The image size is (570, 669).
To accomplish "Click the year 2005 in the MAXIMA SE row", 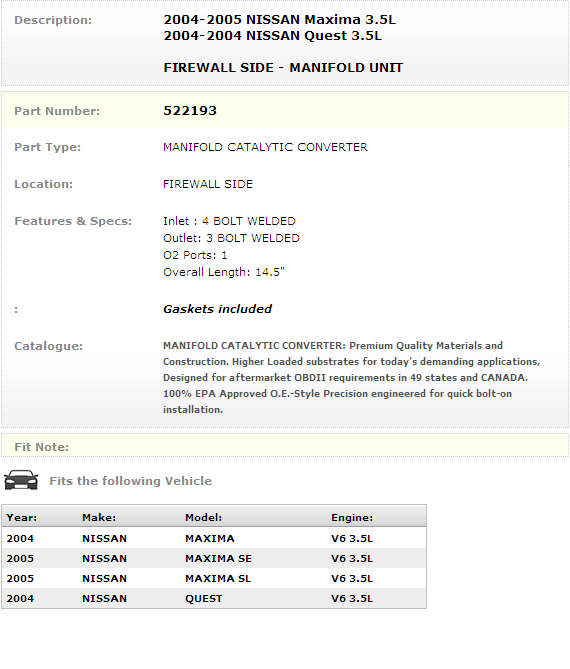I will 20,558.
